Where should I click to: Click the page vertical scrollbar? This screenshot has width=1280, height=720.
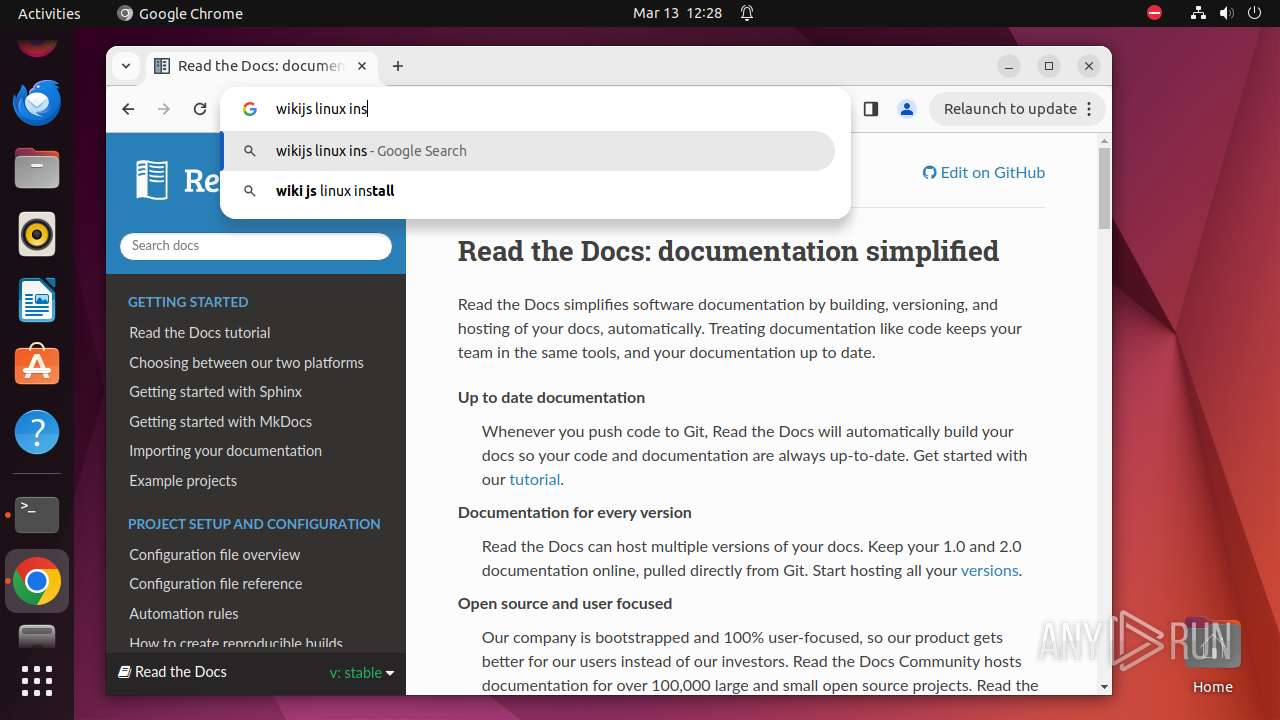[x=1104, y=188]
